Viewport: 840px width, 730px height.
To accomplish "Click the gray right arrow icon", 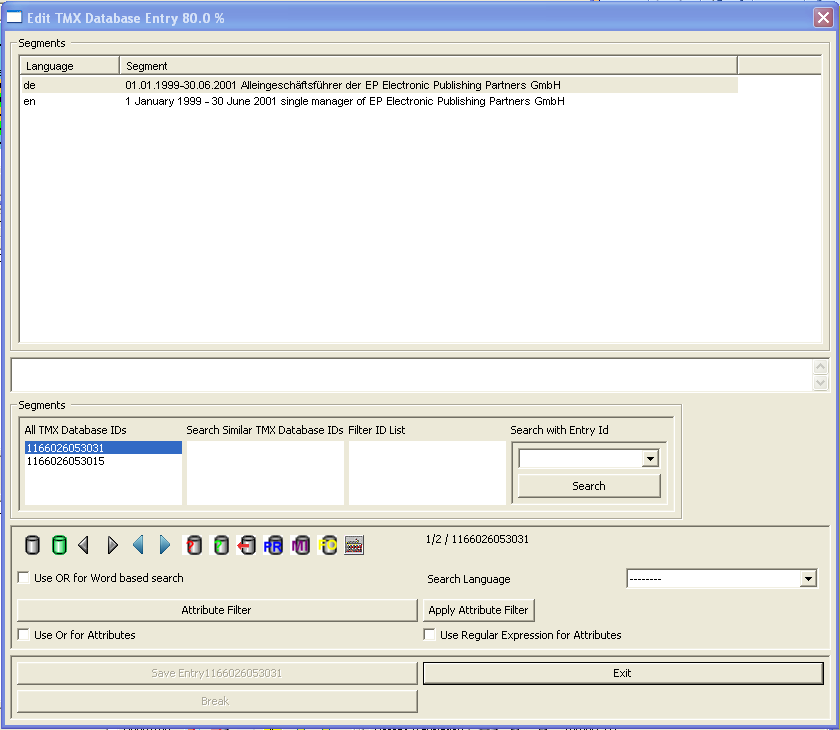I will tap(112, 545).
